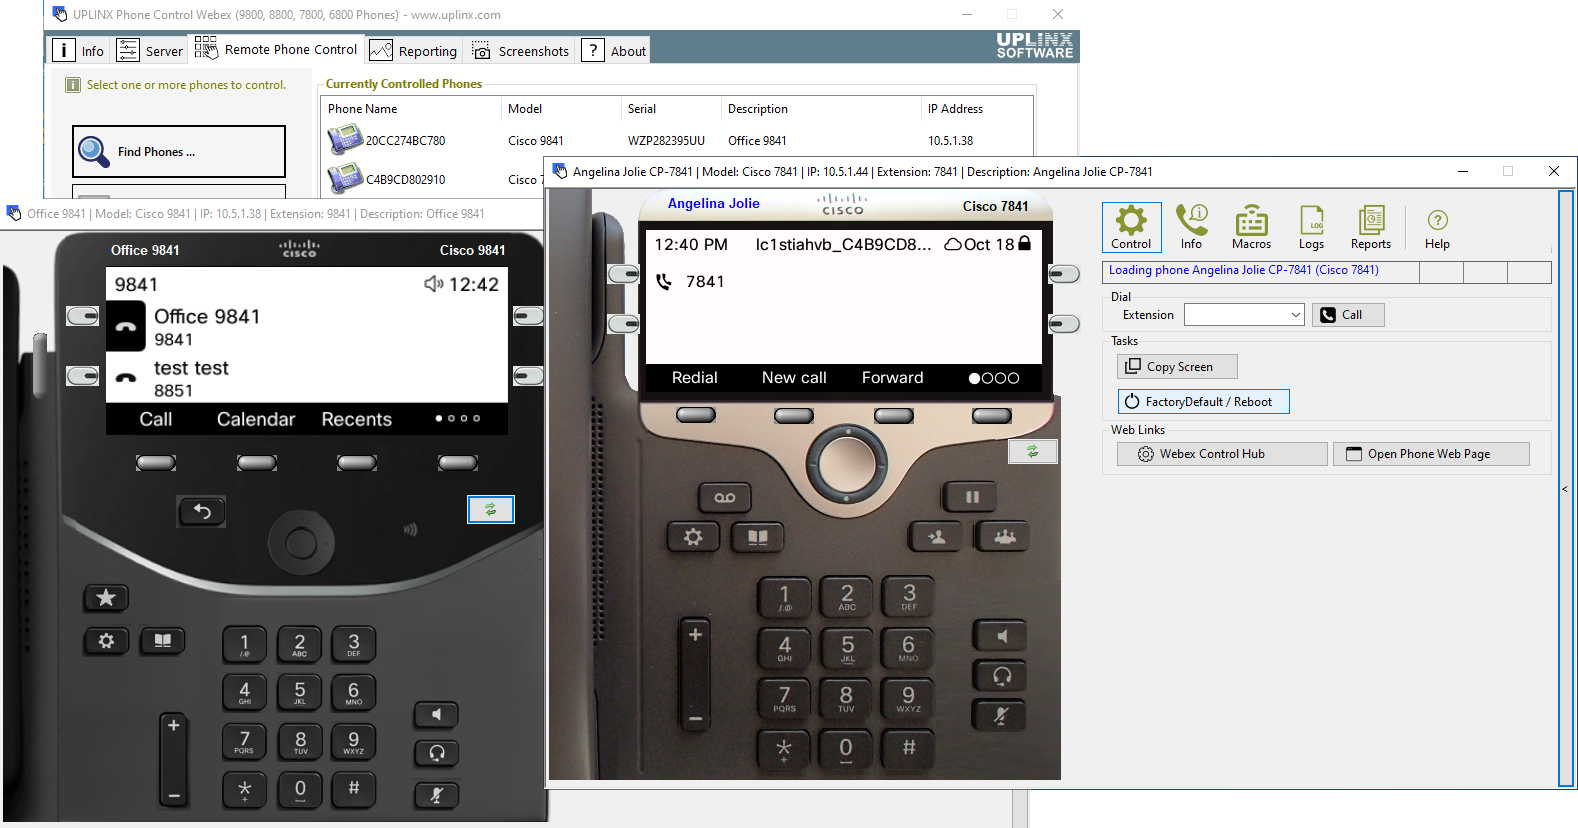Click the IP Address column header
1578x828 pixels.
click(975, 109)
